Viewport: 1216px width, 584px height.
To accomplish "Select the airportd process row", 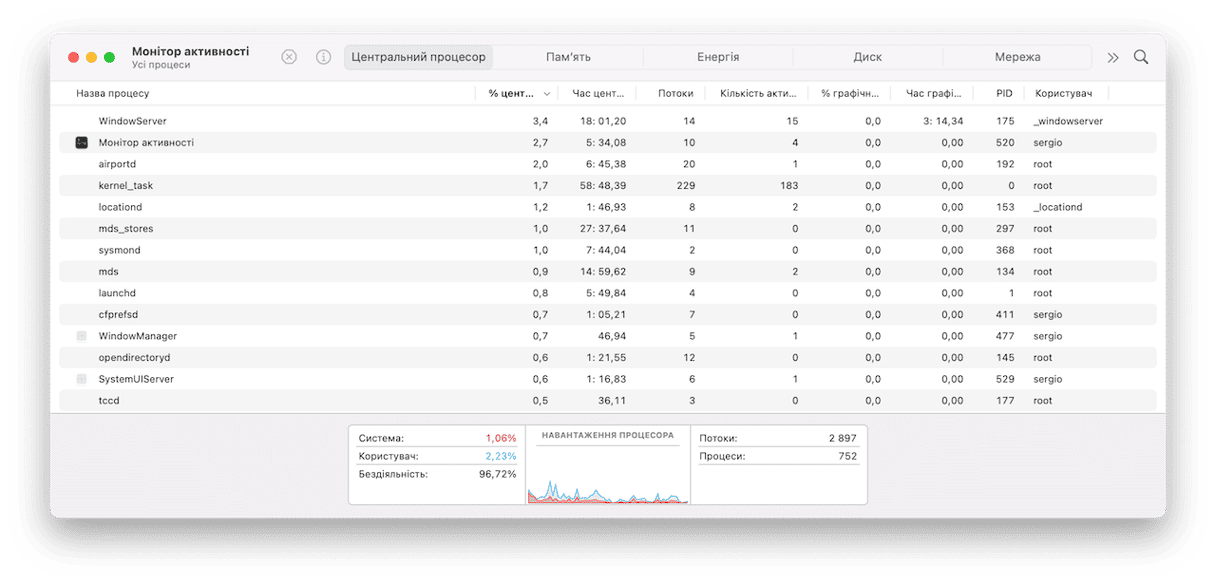I will (608, 164).
